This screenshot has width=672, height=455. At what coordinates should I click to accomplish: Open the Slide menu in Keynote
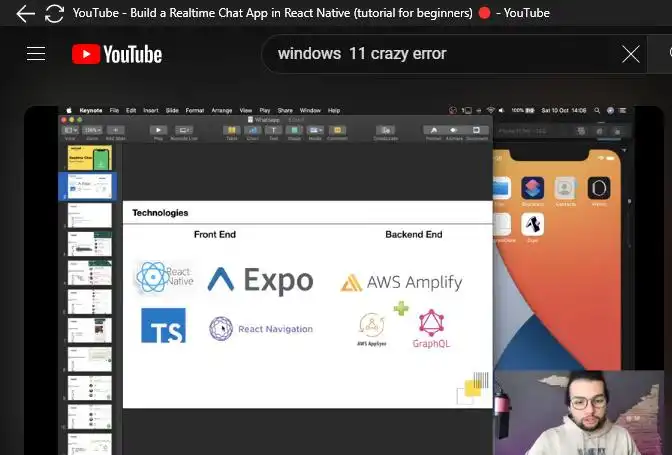click(172, 111)
